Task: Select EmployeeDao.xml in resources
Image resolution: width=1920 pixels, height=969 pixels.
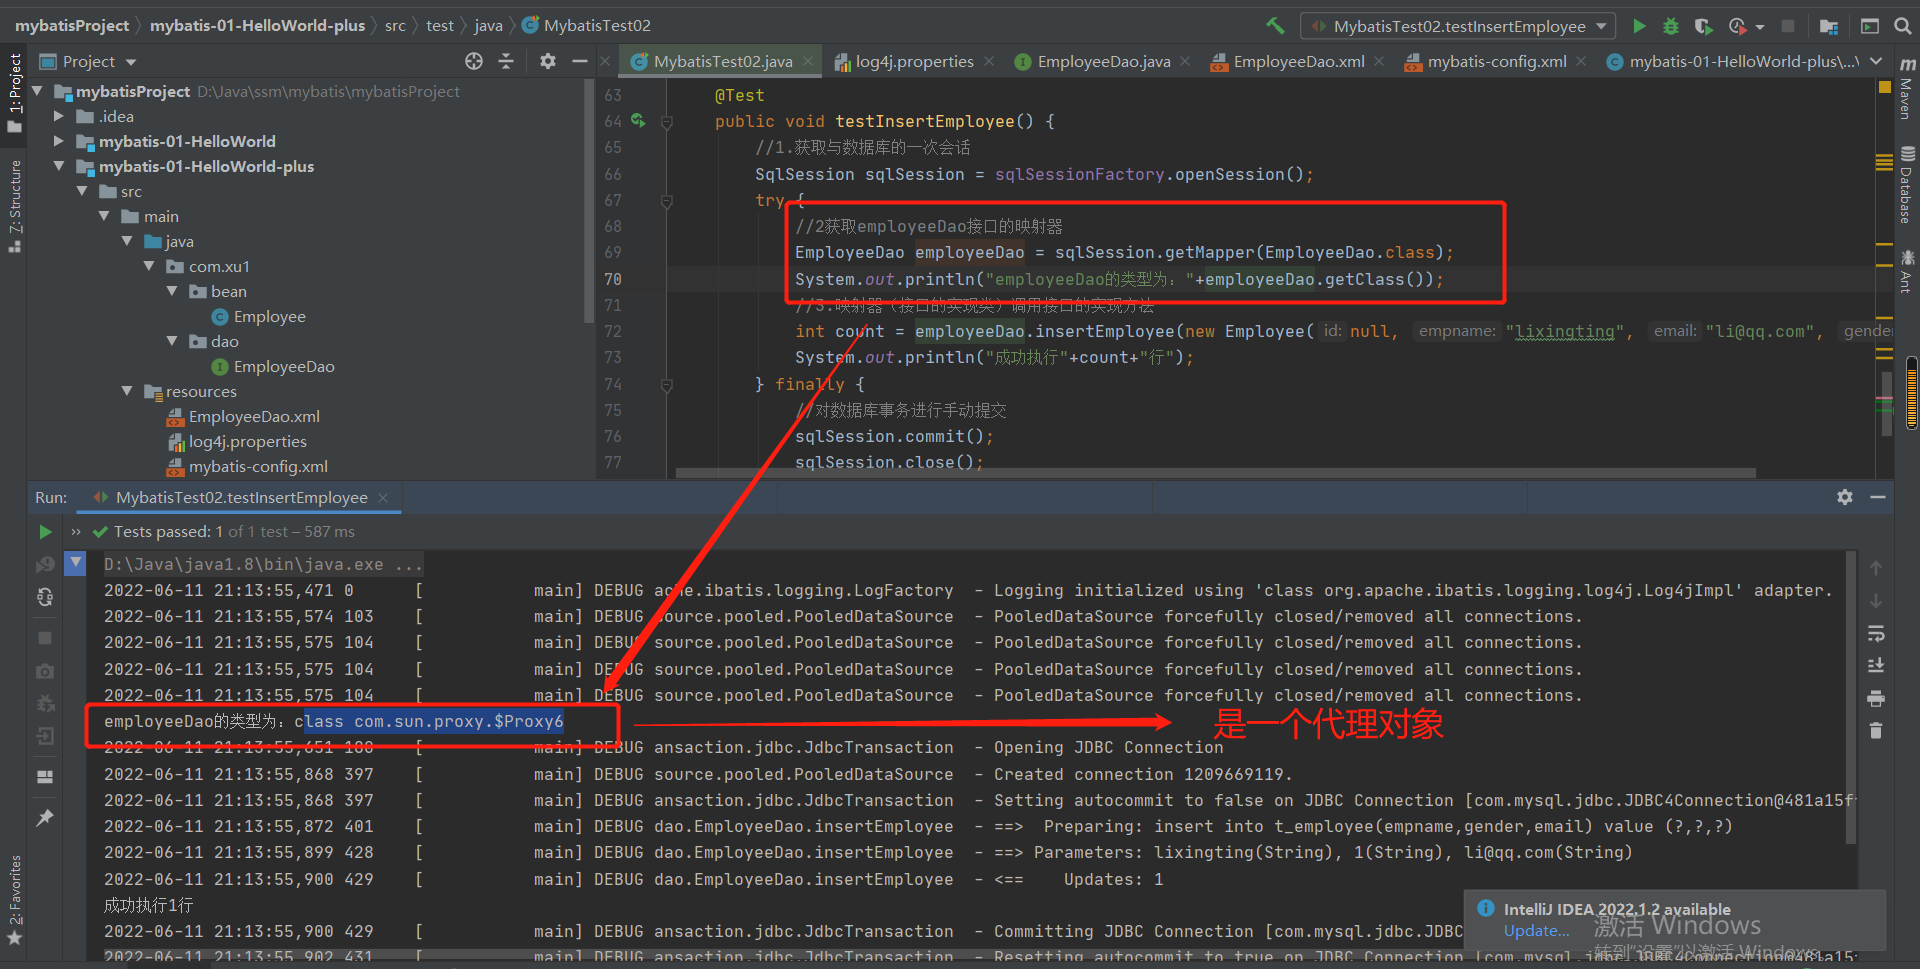Action: click(x=254, y=416)
